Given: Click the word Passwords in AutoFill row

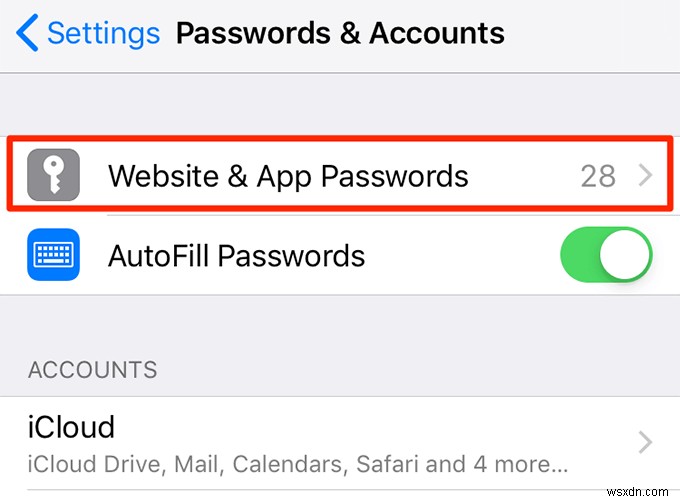Looking at the screenshot, I should pos(291,255).
